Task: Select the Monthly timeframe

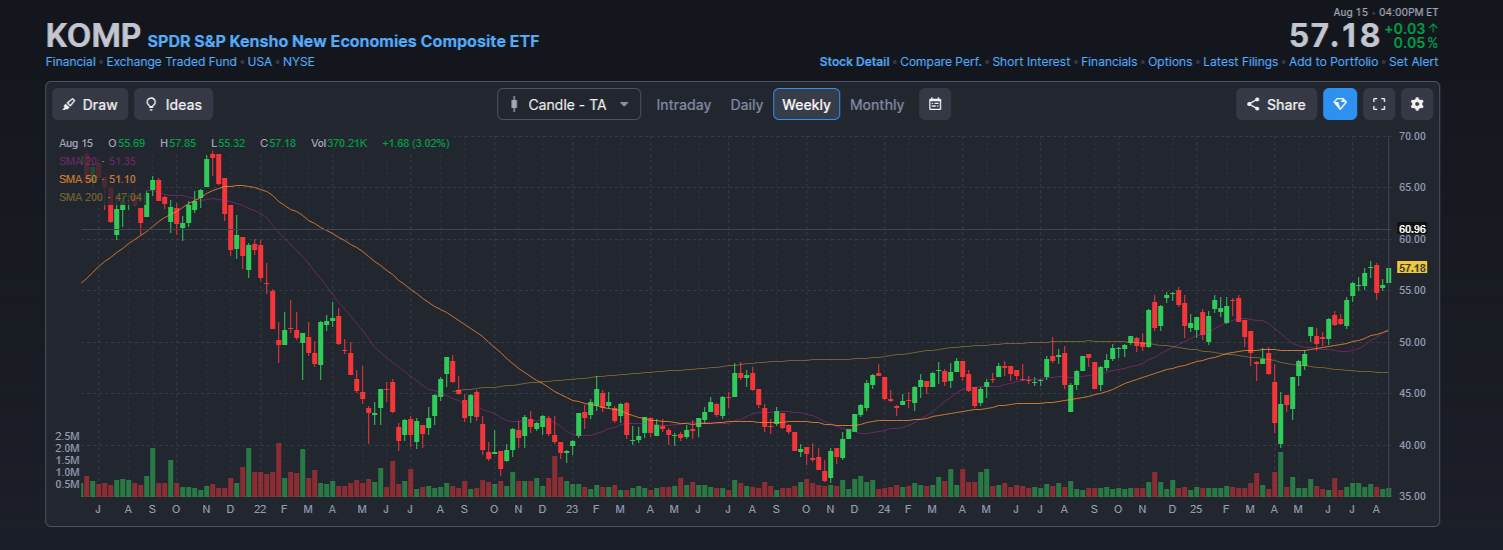Action: 877,105
